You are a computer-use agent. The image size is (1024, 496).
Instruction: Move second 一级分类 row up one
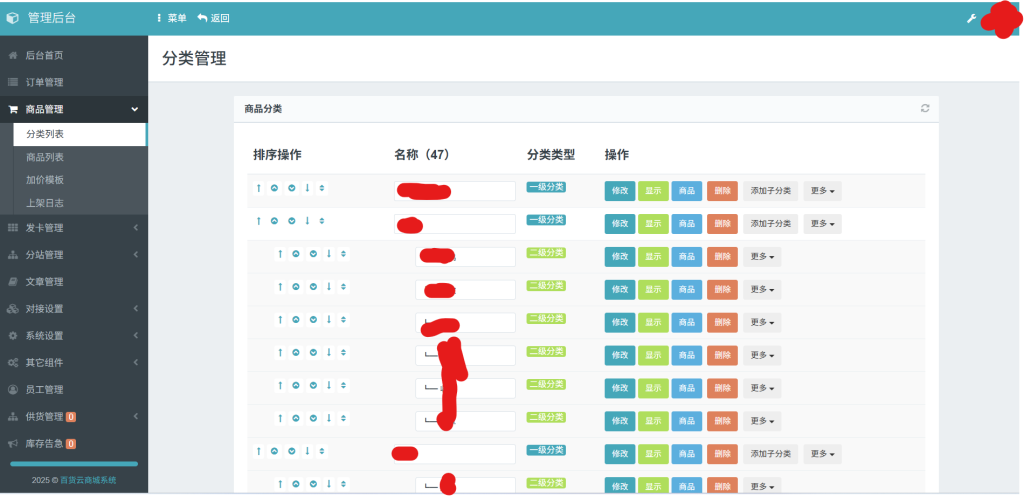(274, 221)
